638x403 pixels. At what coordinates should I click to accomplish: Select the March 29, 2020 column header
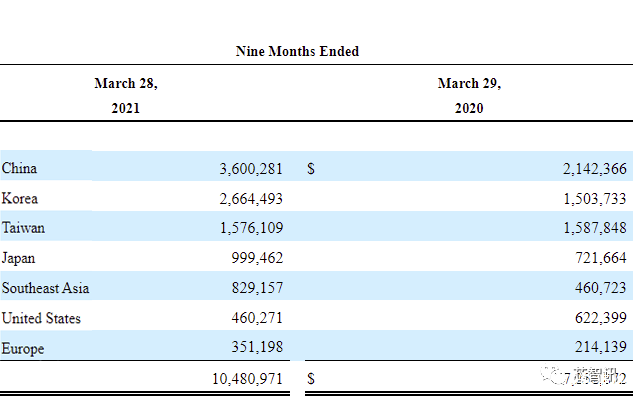coord(469,96)
